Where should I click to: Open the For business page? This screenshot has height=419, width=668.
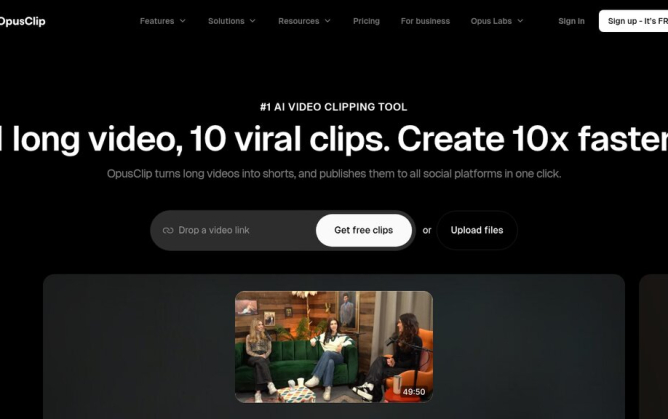coord(425,21)
